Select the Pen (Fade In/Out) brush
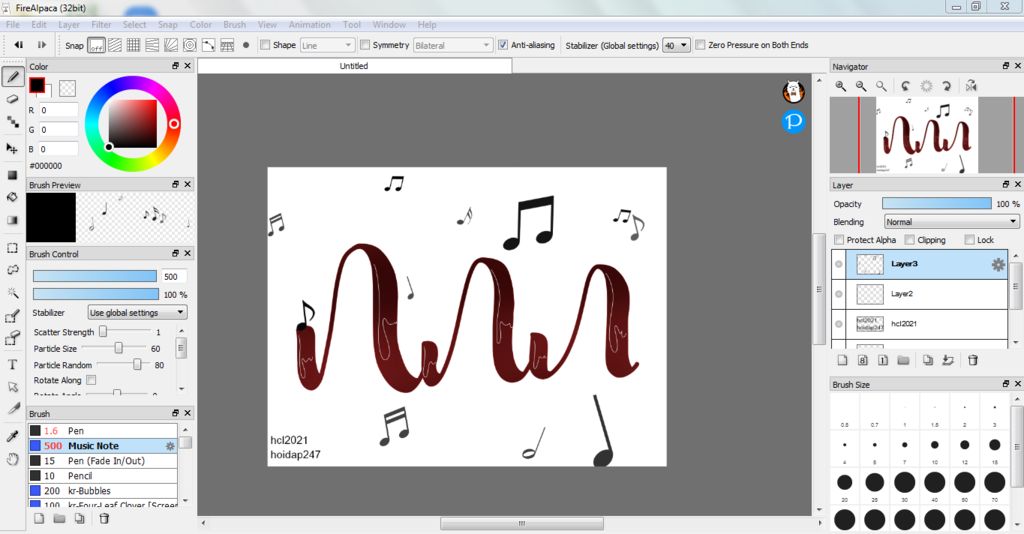This screenshot has width=1024, height=534. pos(103,461)
